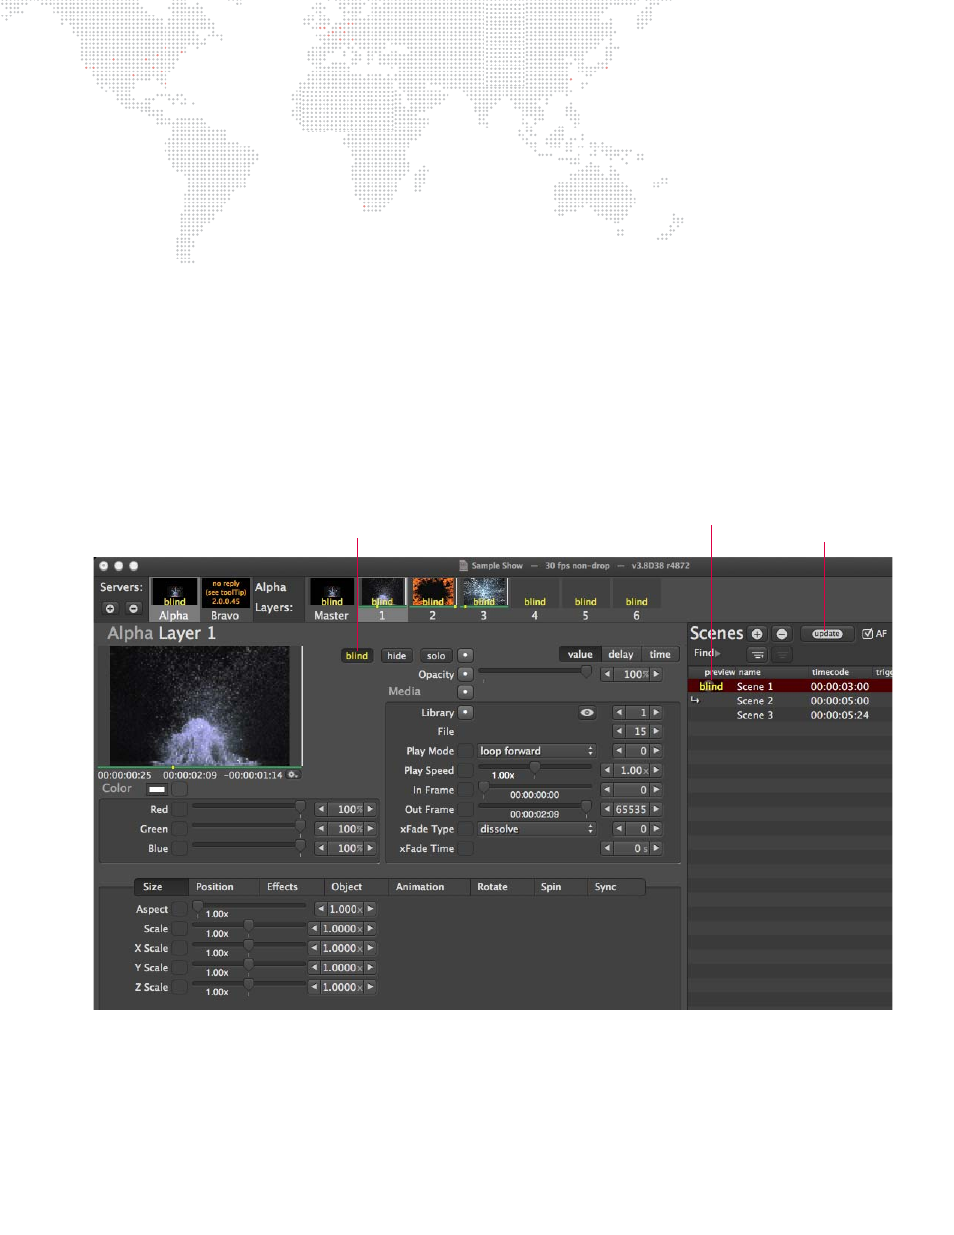Select the value mode tab
The height and width of the screenshot is (1235, 954).
click(580, 655)
